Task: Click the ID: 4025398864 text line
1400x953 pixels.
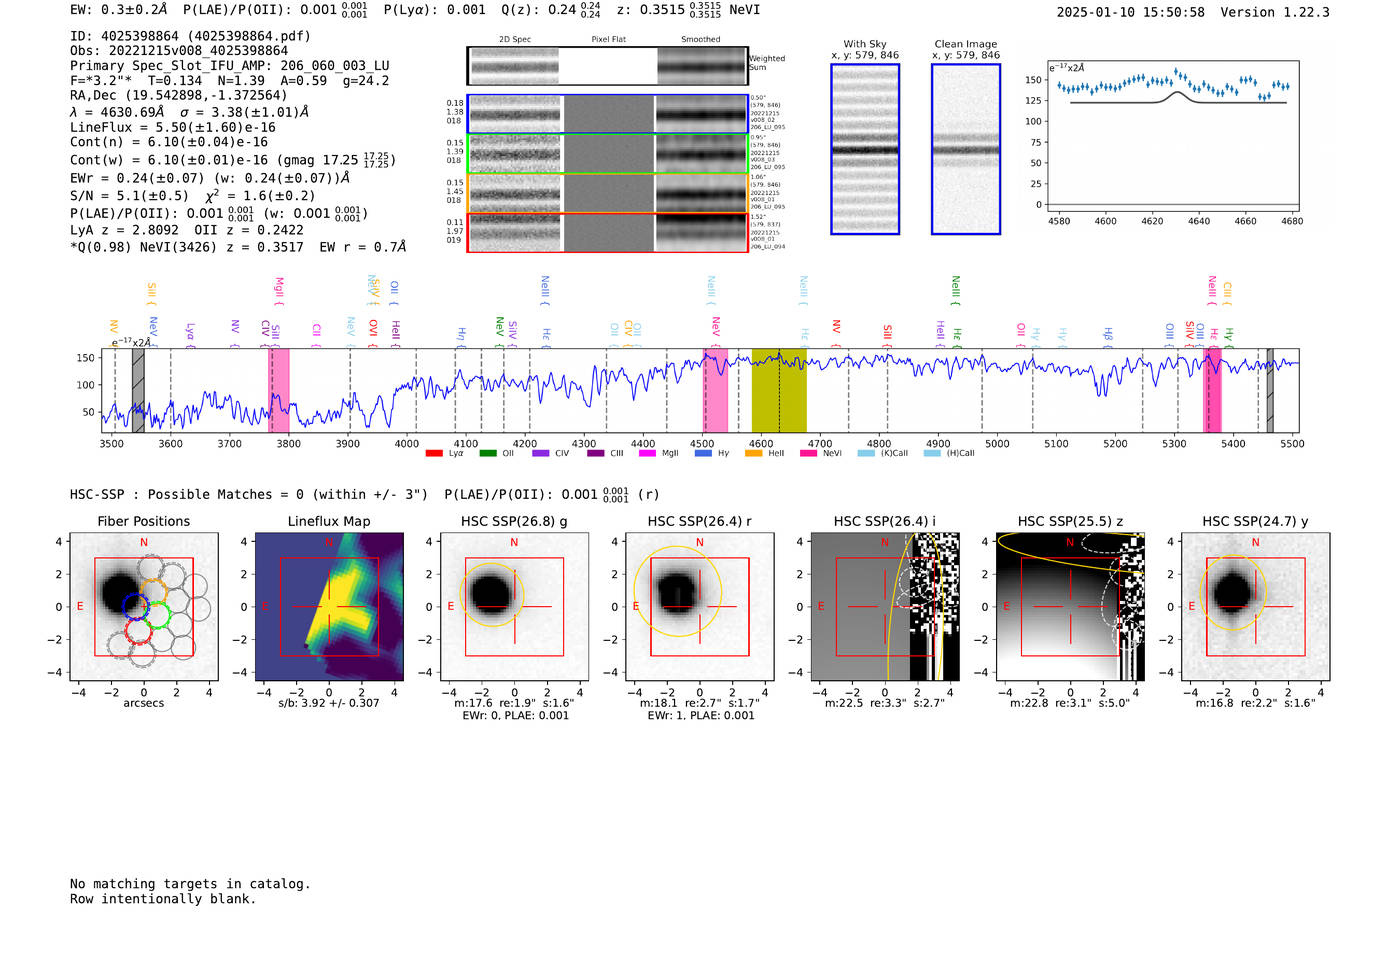Action: coord(190,36)
